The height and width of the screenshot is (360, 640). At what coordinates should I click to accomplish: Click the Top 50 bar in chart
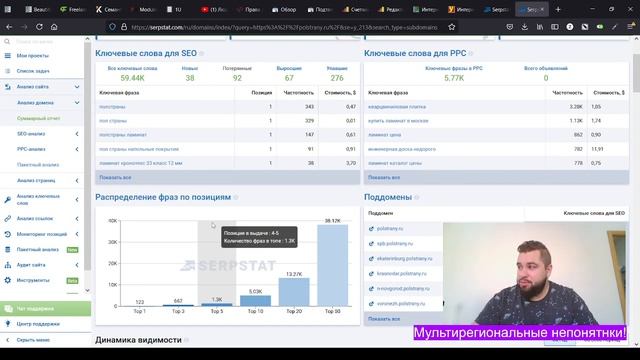point(333,265)
